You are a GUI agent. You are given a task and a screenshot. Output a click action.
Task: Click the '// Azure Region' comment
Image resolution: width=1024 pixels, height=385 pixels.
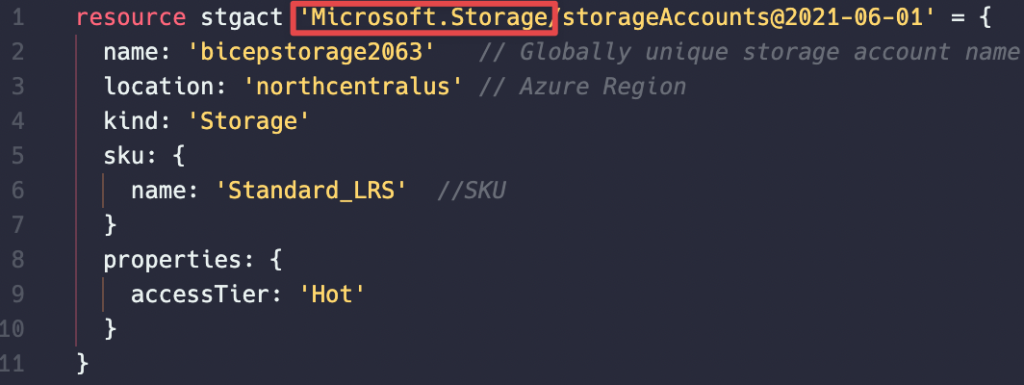coord(583,87)
